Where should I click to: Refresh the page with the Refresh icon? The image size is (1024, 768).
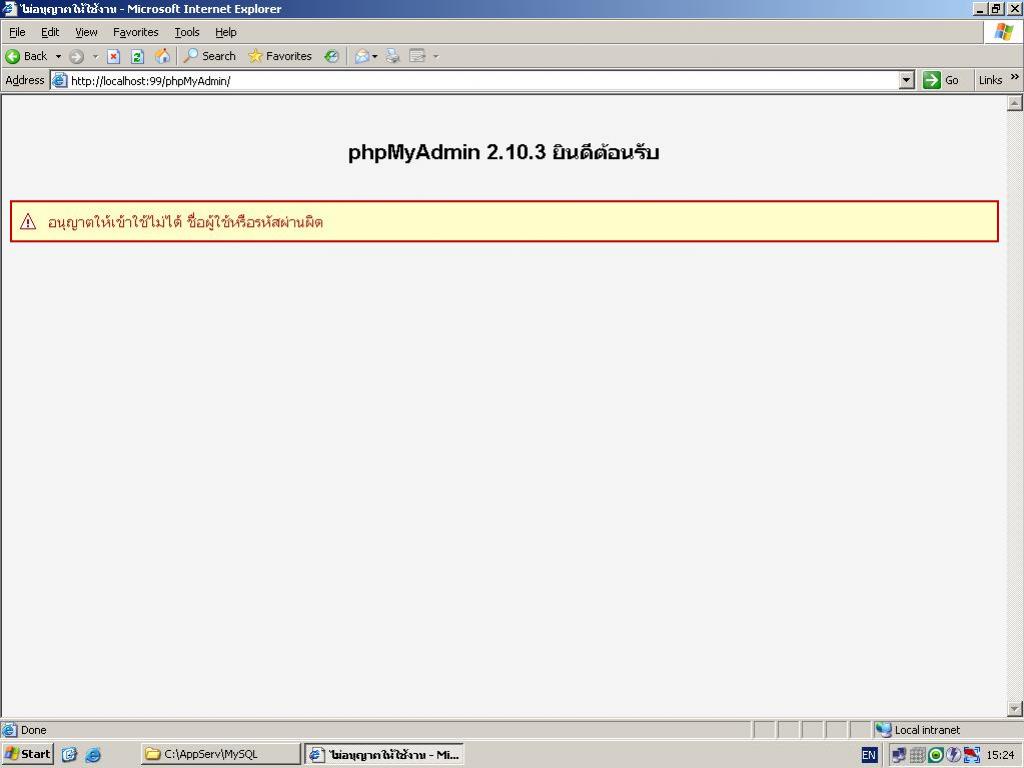click(137, 56)
